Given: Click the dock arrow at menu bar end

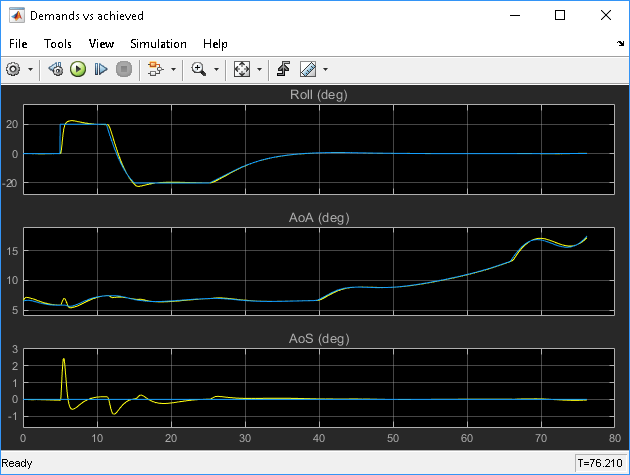Looking at the screenshot, I should pyautogui.click(x=620, y=43).
